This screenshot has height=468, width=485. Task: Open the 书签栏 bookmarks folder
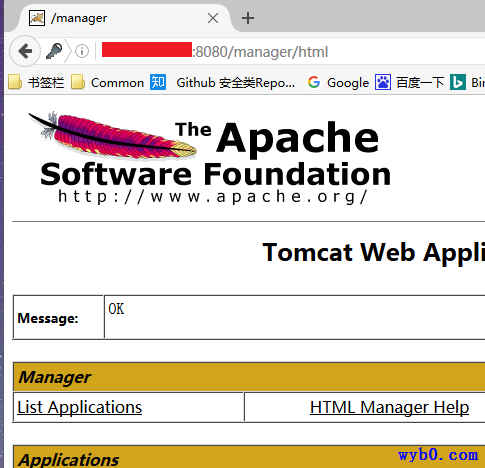(36, 82)
